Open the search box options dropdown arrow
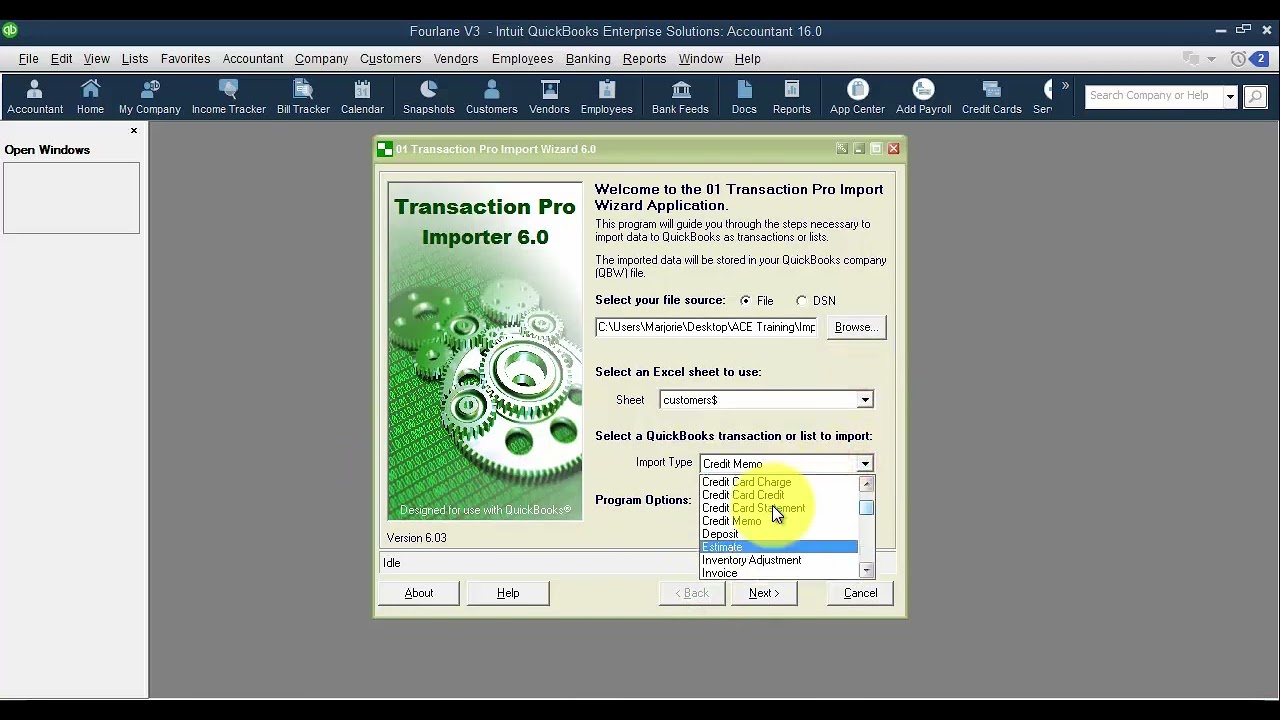This screenshot has width=1280, height=720. 1231,97
